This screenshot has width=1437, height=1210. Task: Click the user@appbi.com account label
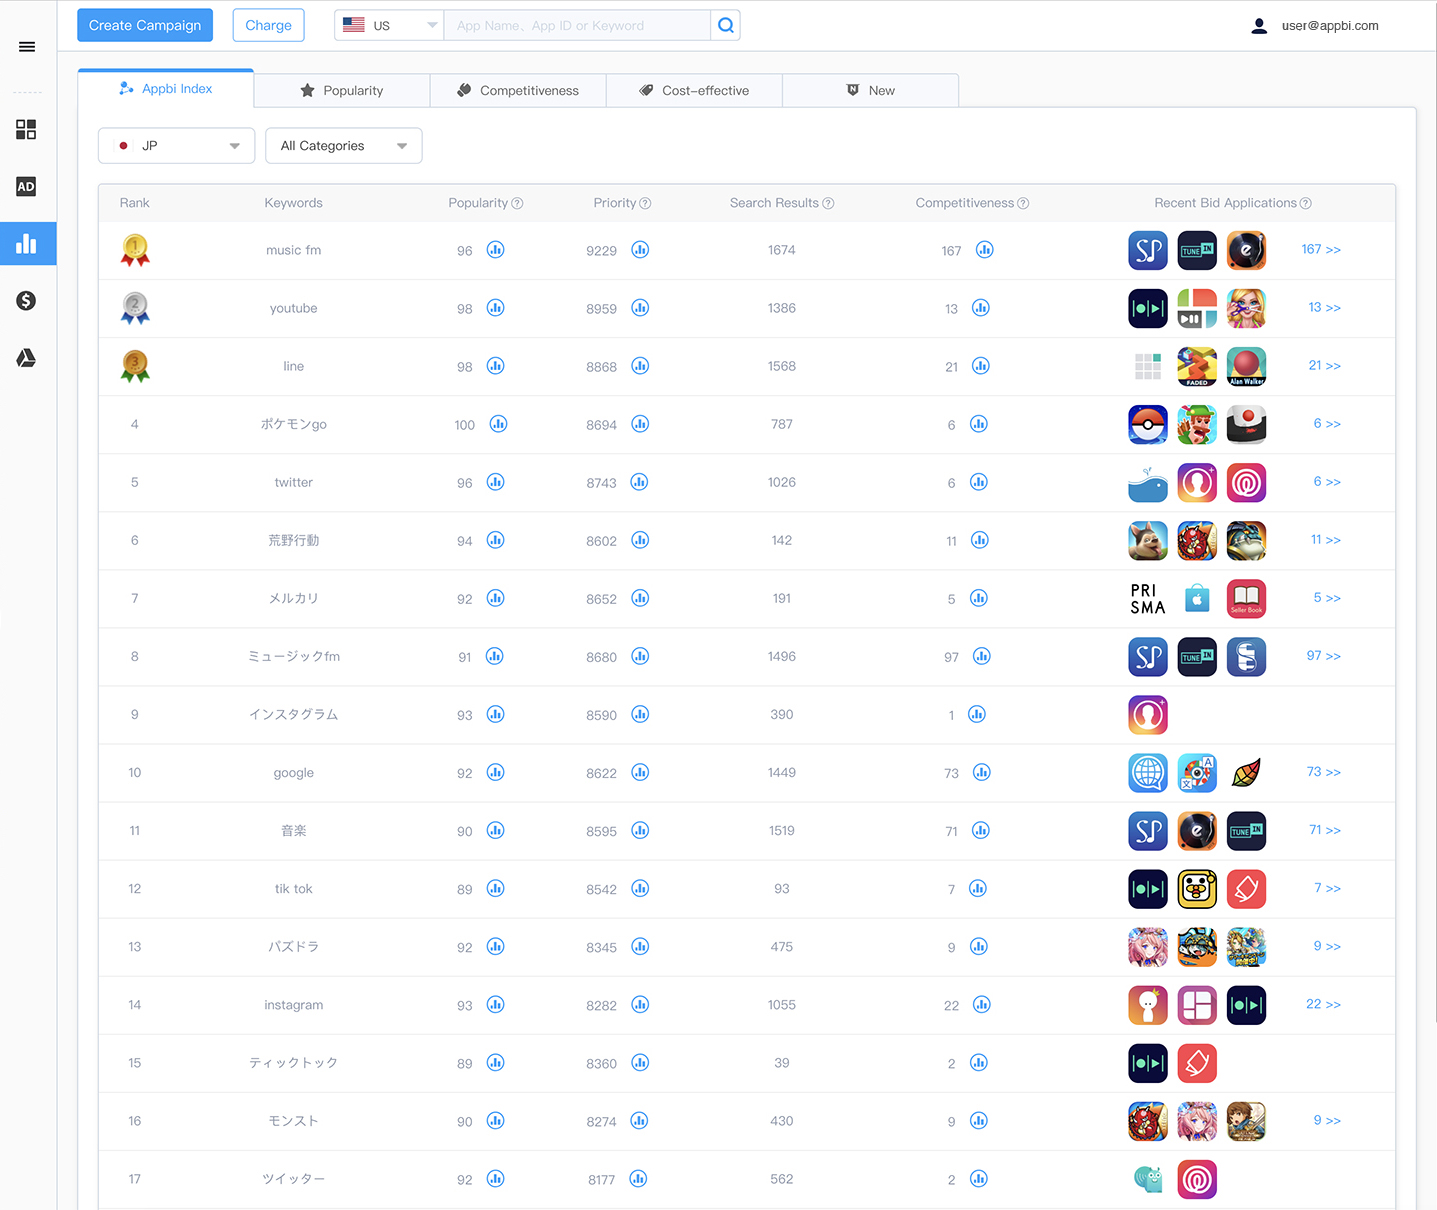[1330, 26]
